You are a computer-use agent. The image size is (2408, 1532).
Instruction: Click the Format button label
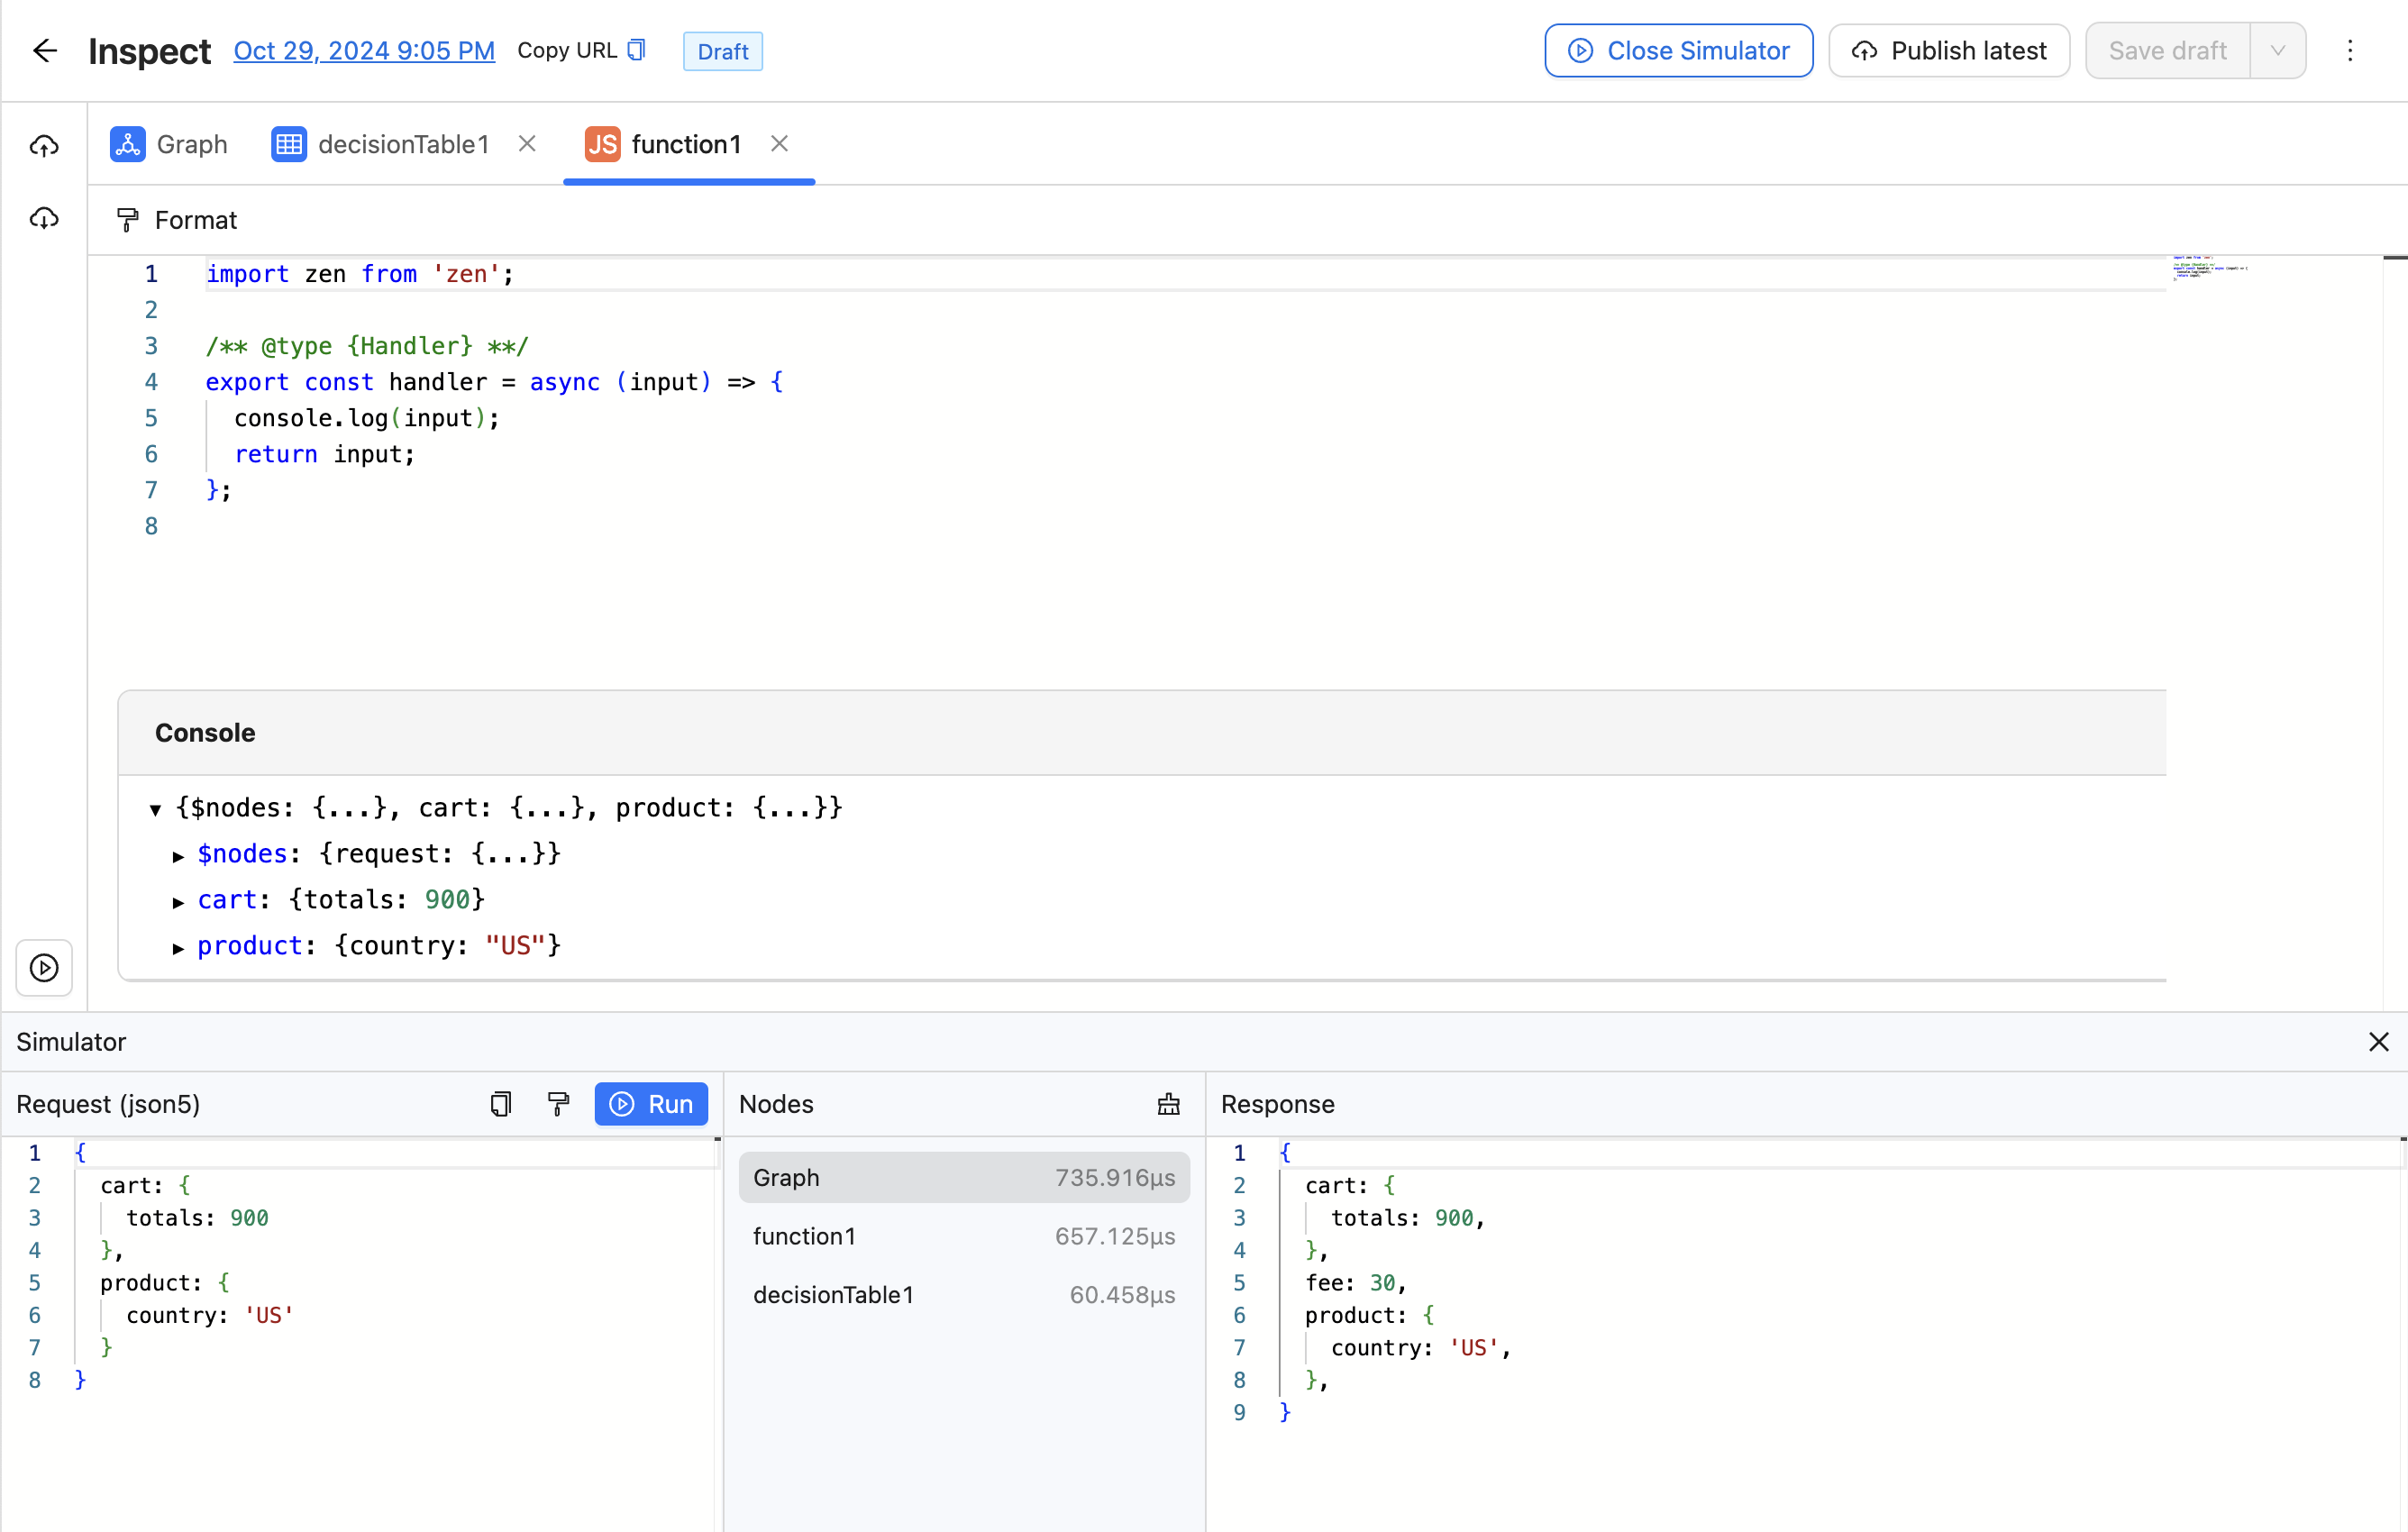[196, 220]
